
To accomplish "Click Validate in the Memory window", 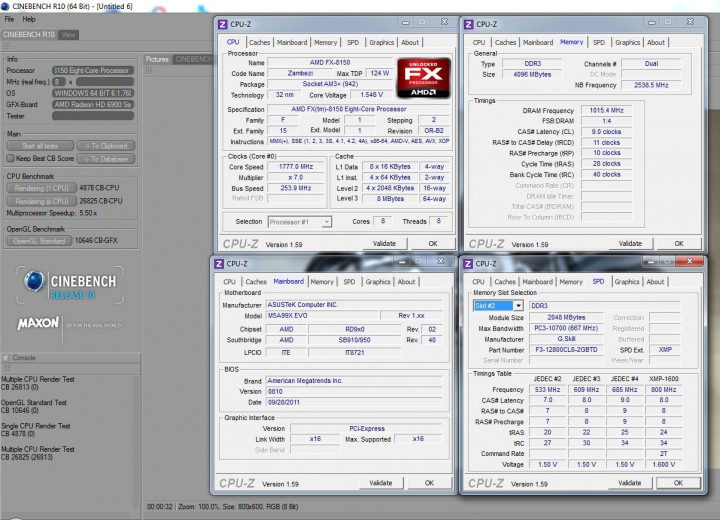I will coord(630,243).
